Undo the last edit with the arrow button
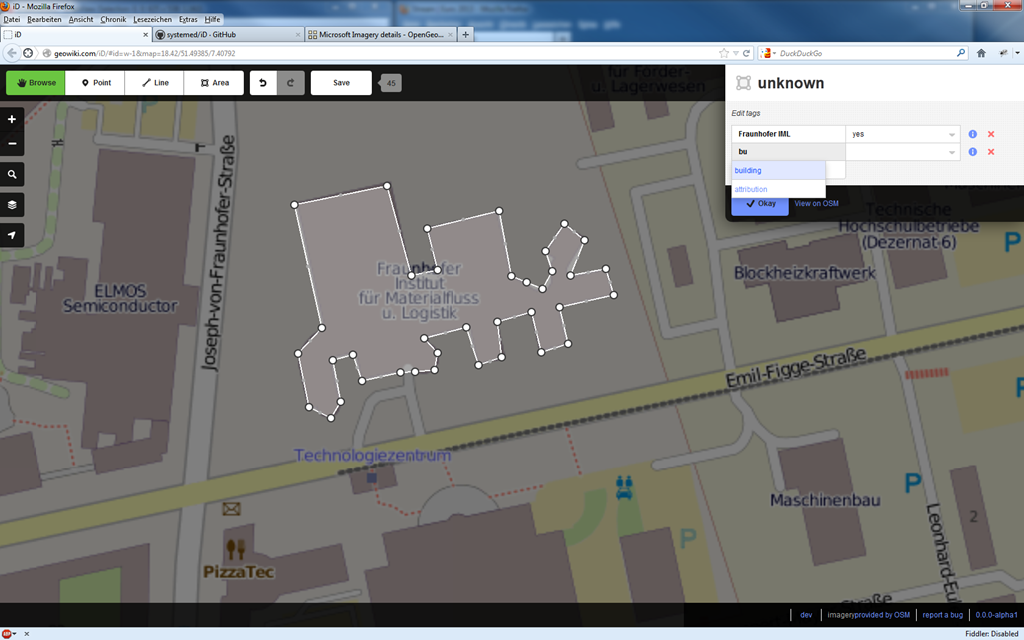 coord(263,83)
